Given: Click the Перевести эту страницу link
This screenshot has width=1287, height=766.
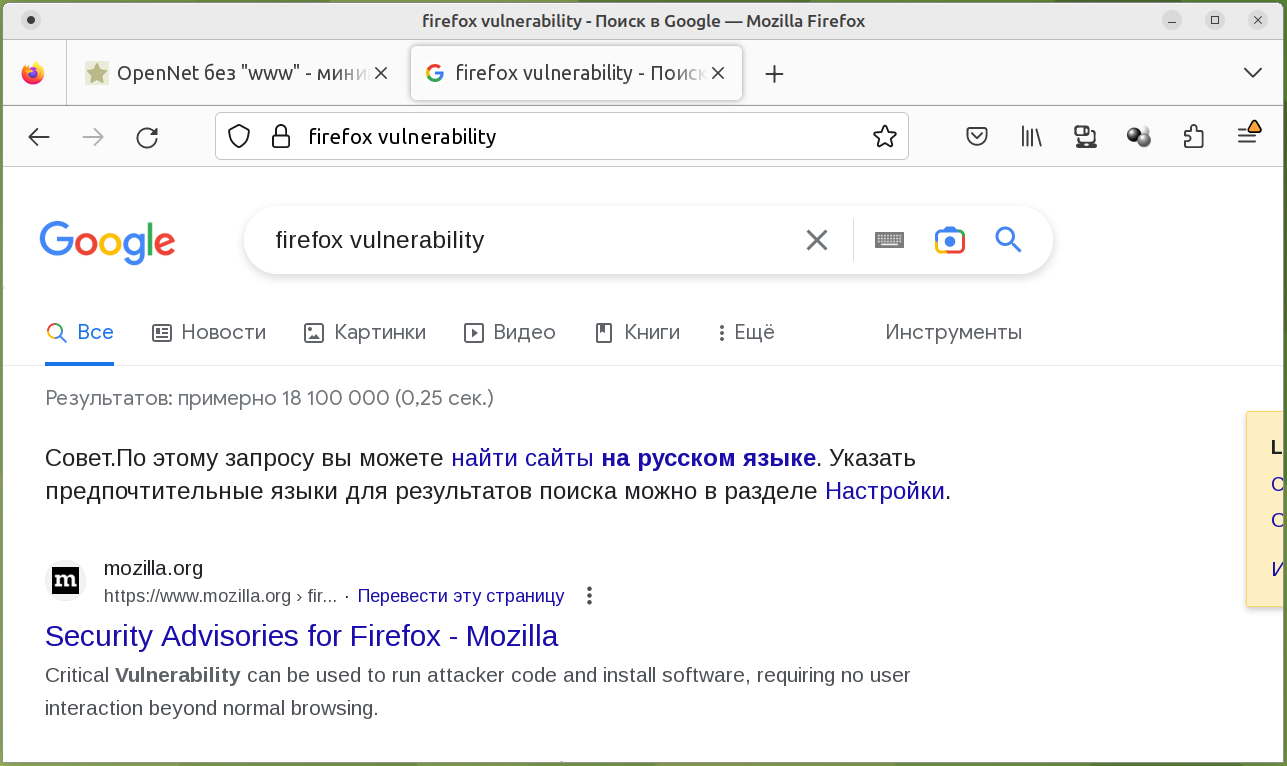Looking at the screenshot, I should (460, 596).
